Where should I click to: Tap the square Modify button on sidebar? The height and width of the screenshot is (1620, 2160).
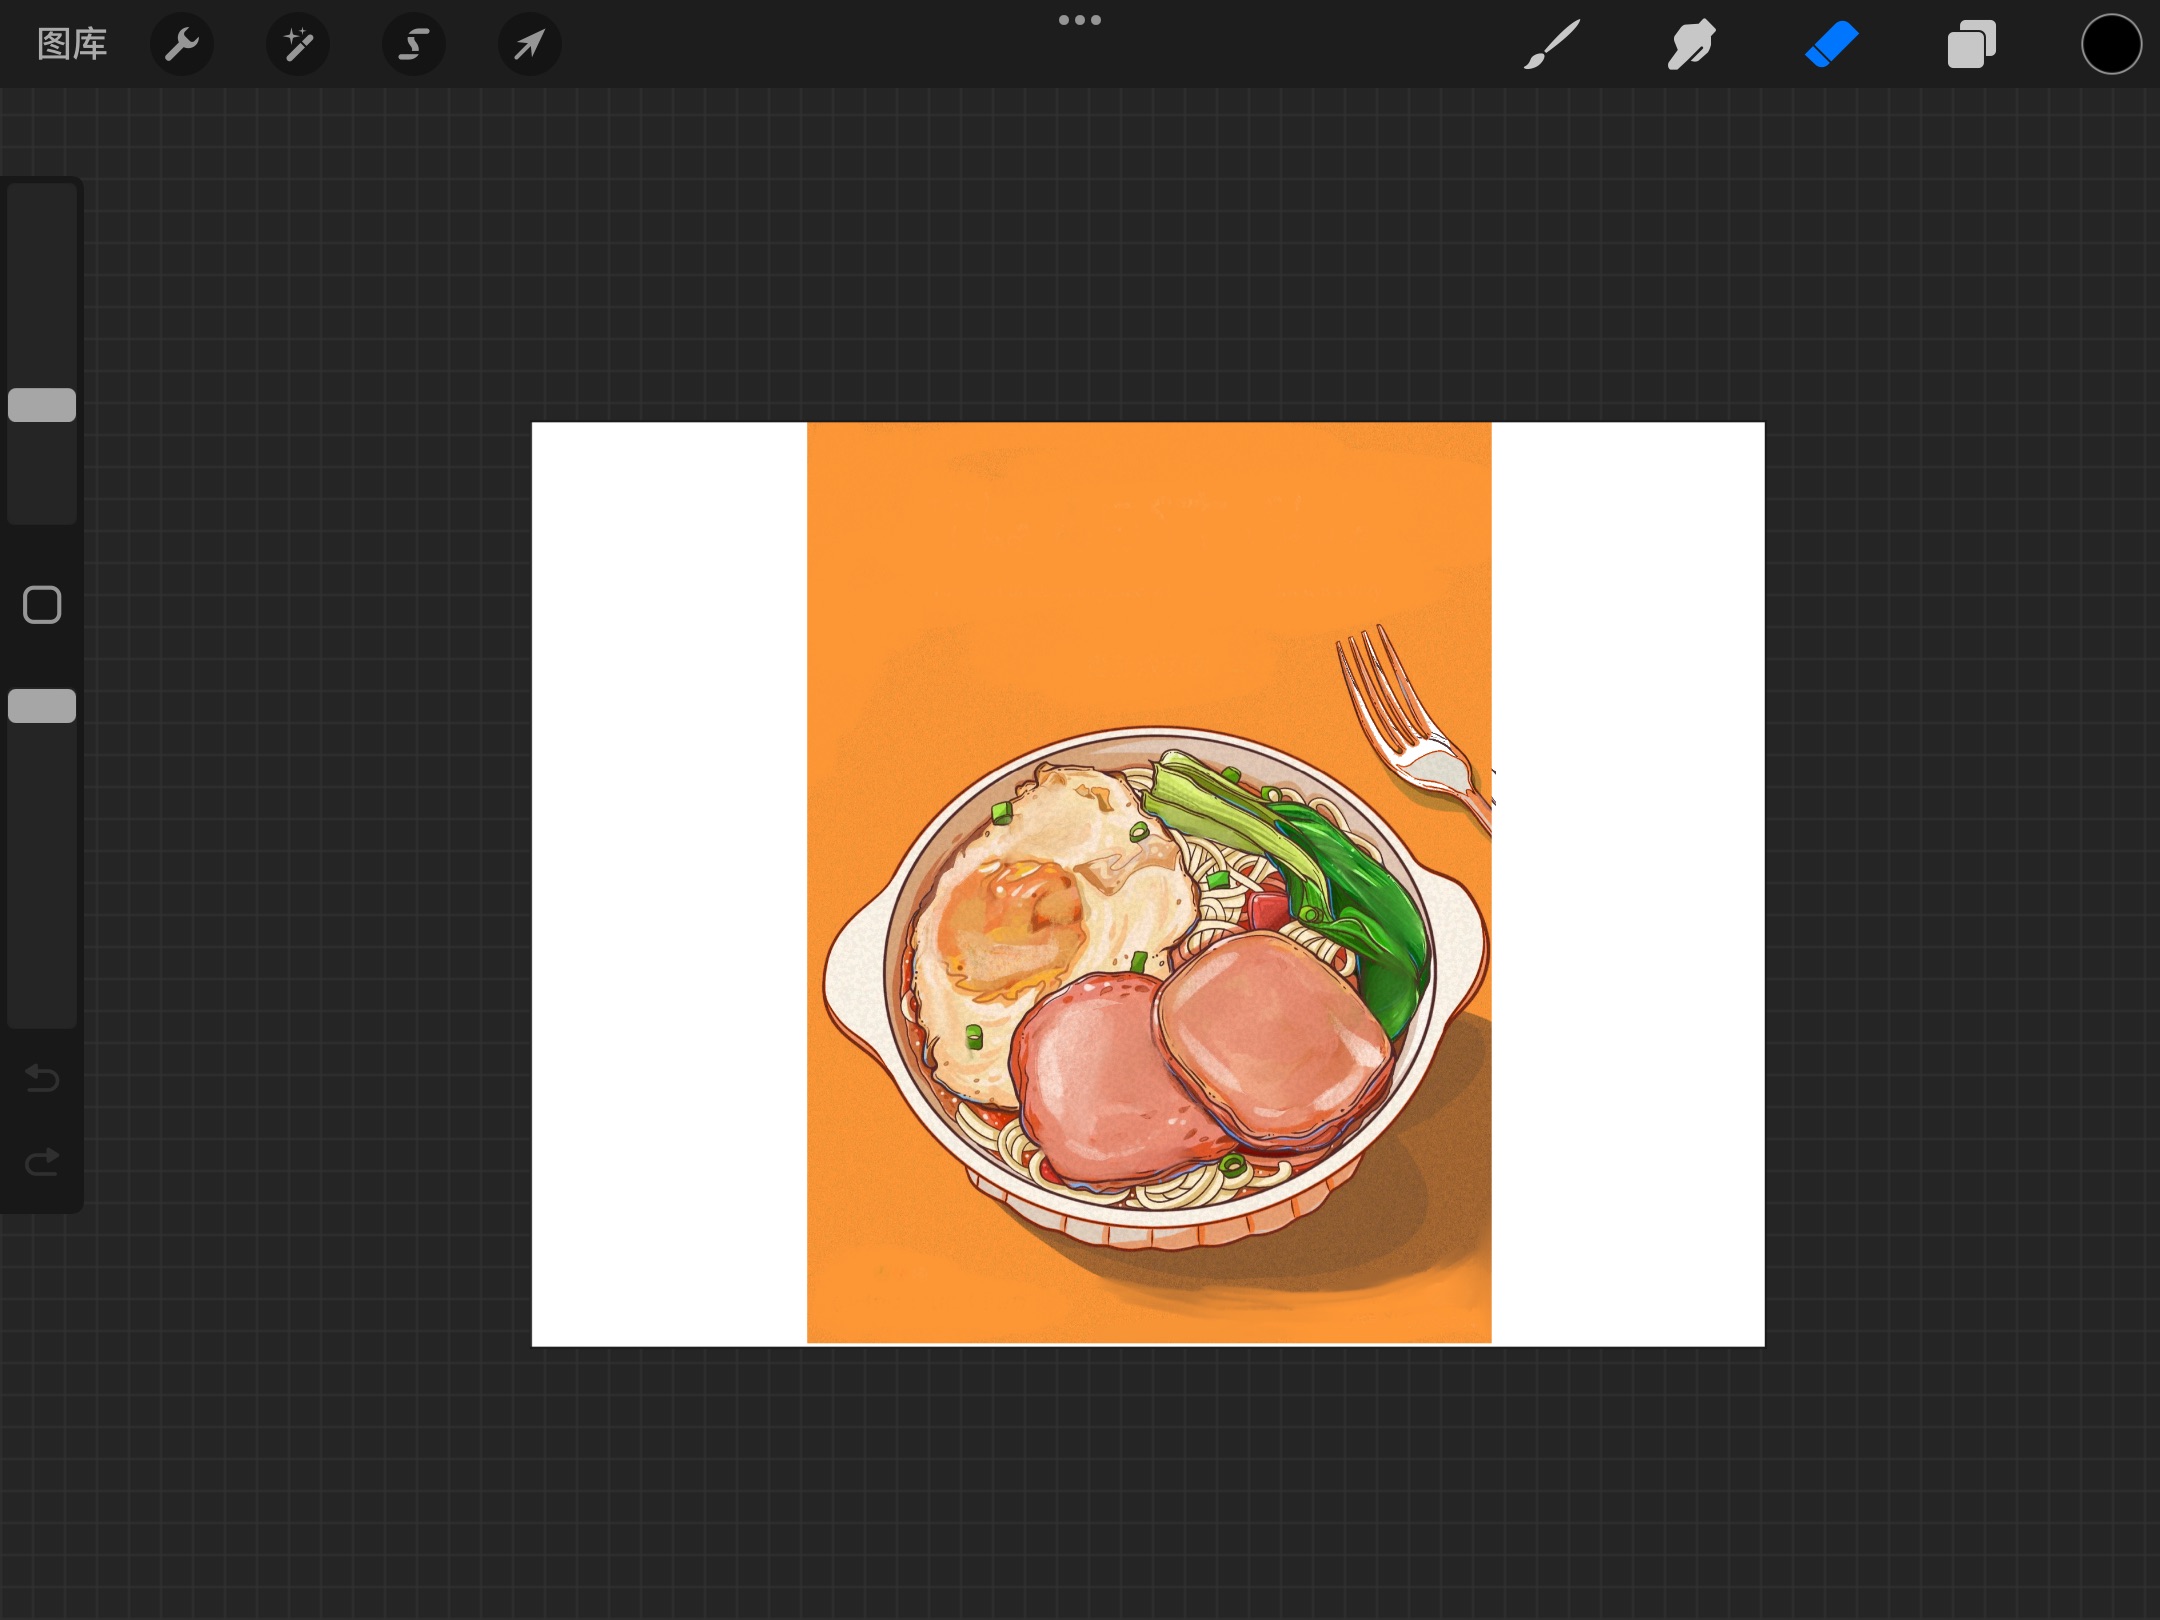tap(42, 605)
